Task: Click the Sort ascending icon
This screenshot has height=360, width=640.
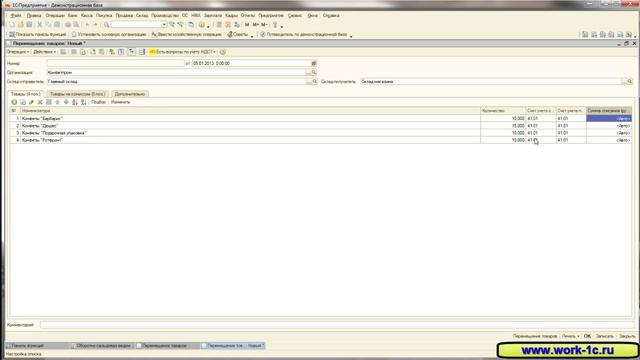Action: tap(75, 102)
